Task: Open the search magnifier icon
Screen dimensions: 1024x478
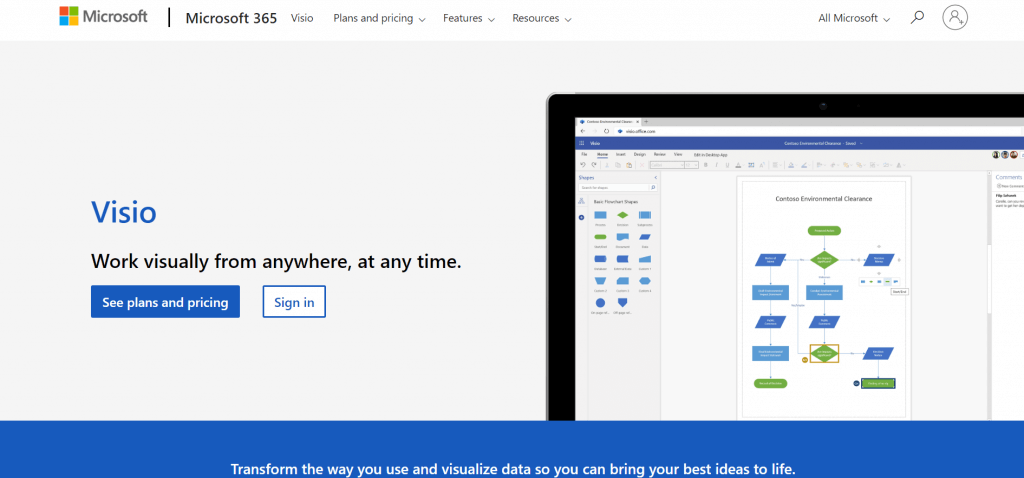Action: coord(918,18)
